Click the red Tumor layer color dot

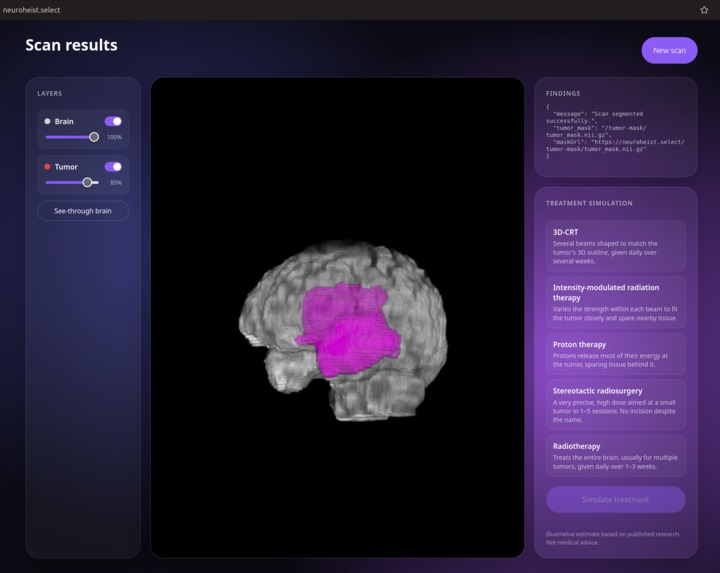tap(47, 167)
